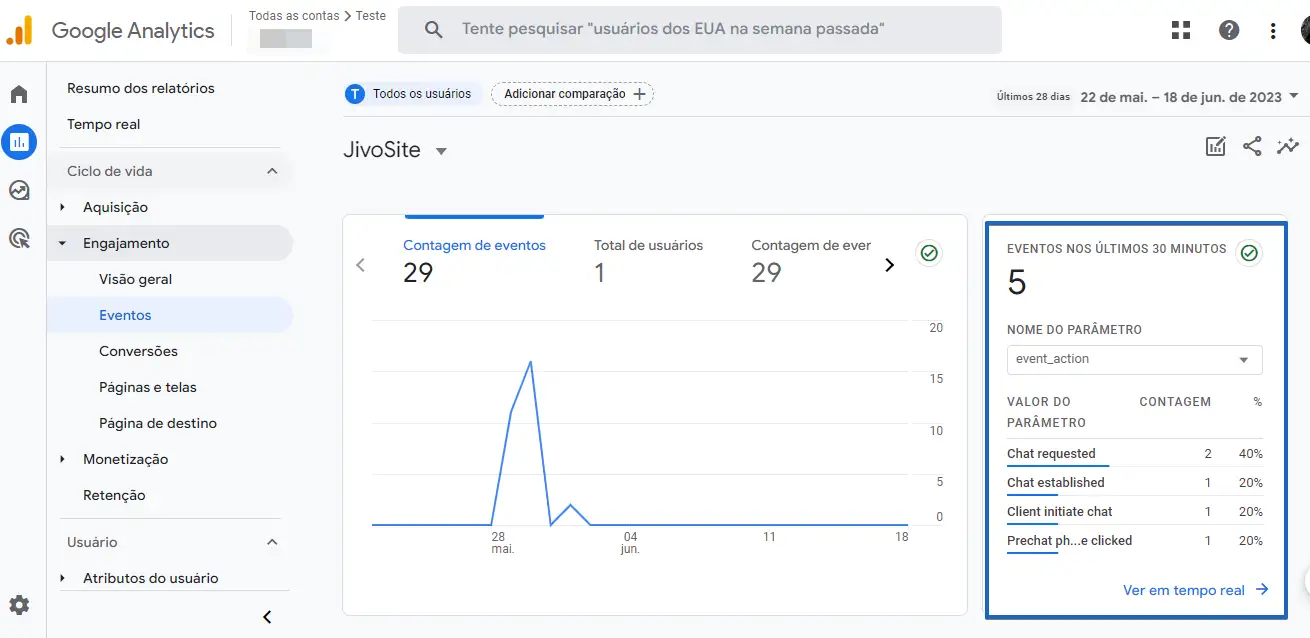The width and height of the screenshot is (1310, 638).
Task: Click the search input field
Action: point(700,30)
